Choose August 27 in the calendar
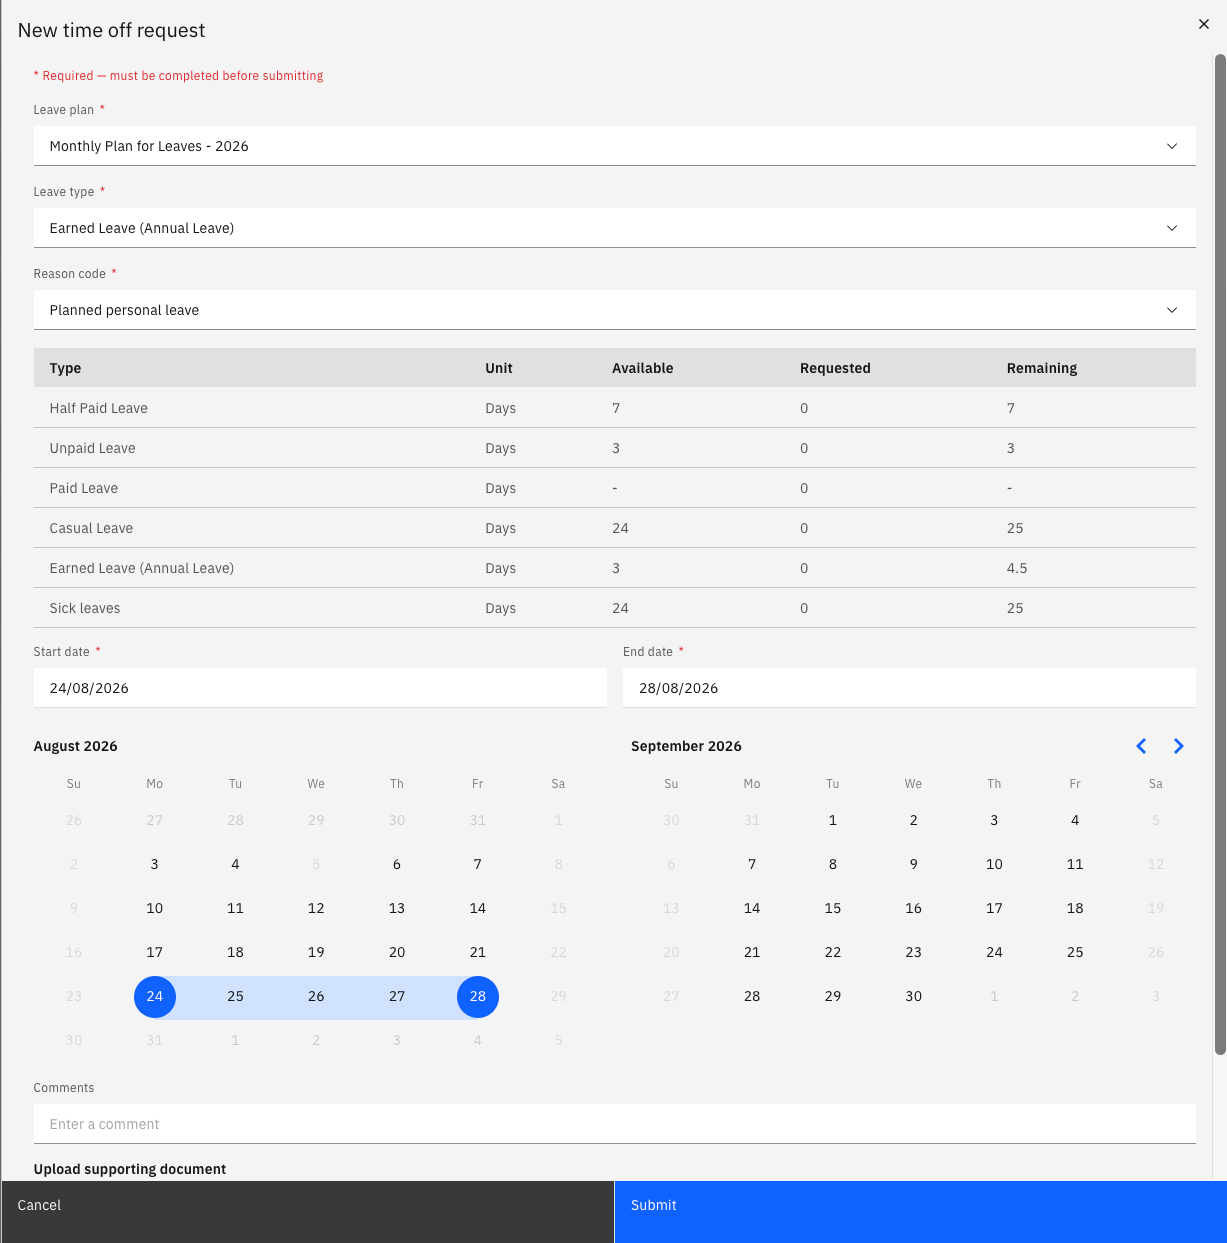Viewport: 1227px width, 1243px height. [x=397, y=997]
